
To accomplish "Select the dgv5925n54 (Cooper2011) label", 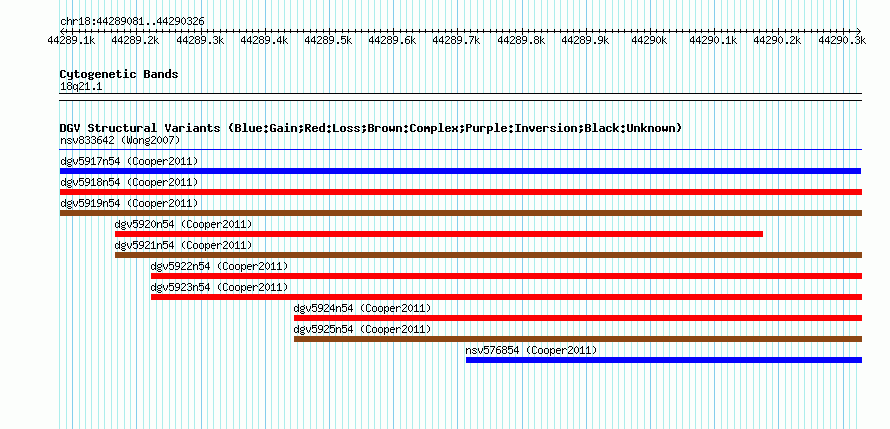I will point(363,329).
